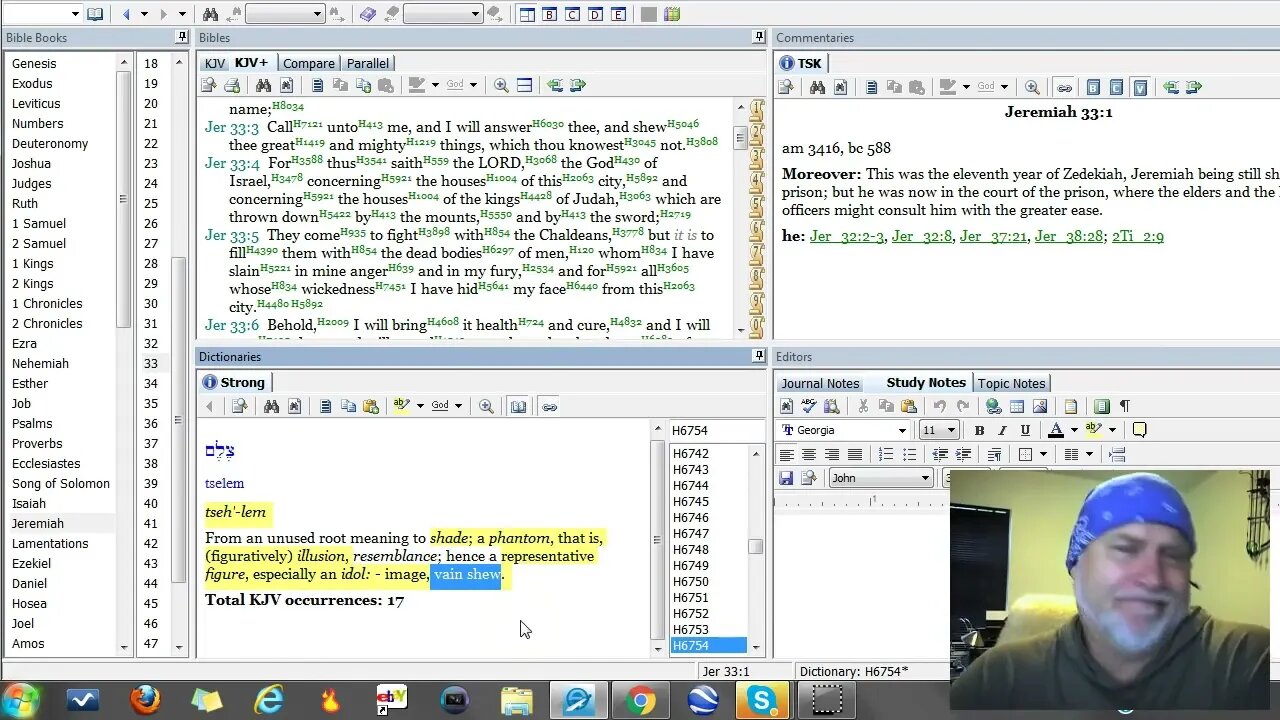This screenshot has width=1280, height=720.
Task: Toggle the chain link button in the Commentaries toolbar
Action: pos(1064,88)
